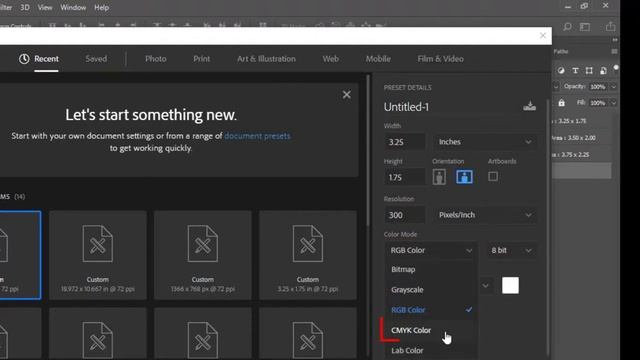Screen dimensions: 640x360
Task: Choose Bitmap from color mode list
Action: (x=431, y=269)
